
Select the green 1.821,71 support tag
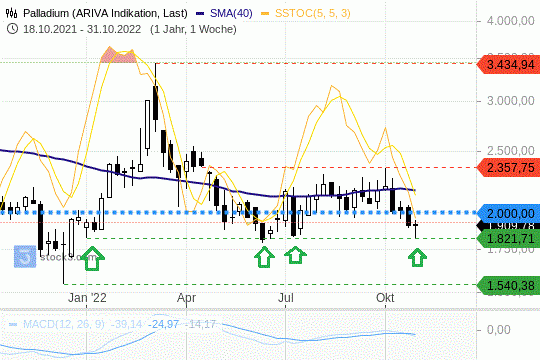point(508,238)
